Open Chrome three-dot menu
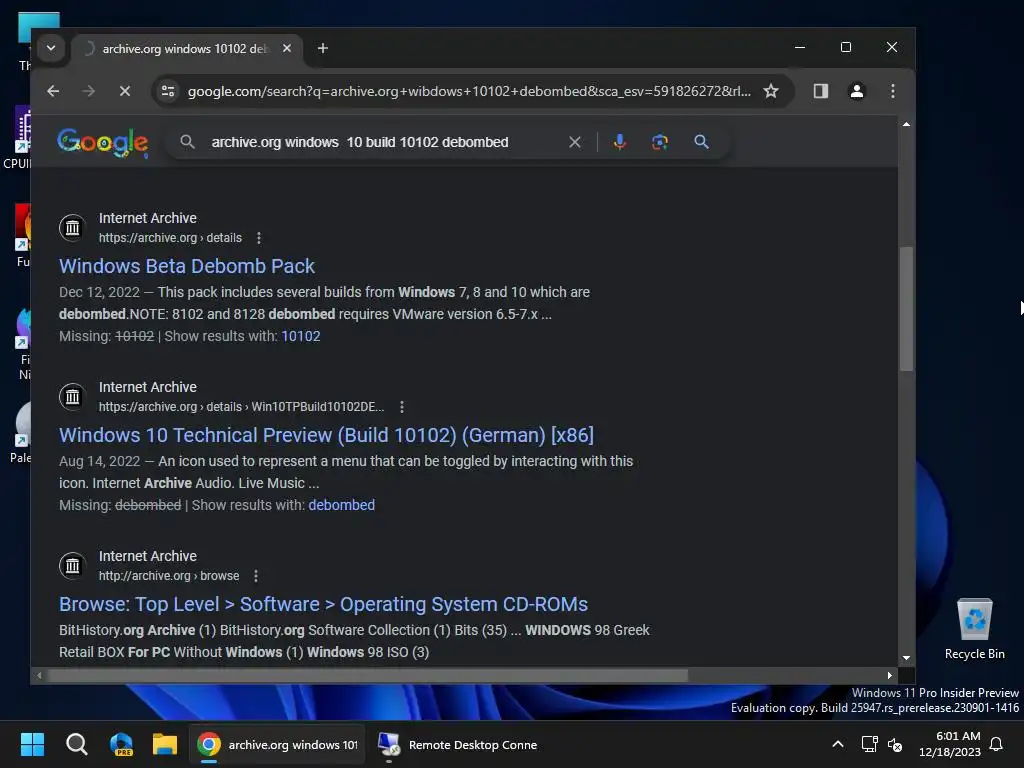Screen dimensions: 1024x768 tap(893, 91)
